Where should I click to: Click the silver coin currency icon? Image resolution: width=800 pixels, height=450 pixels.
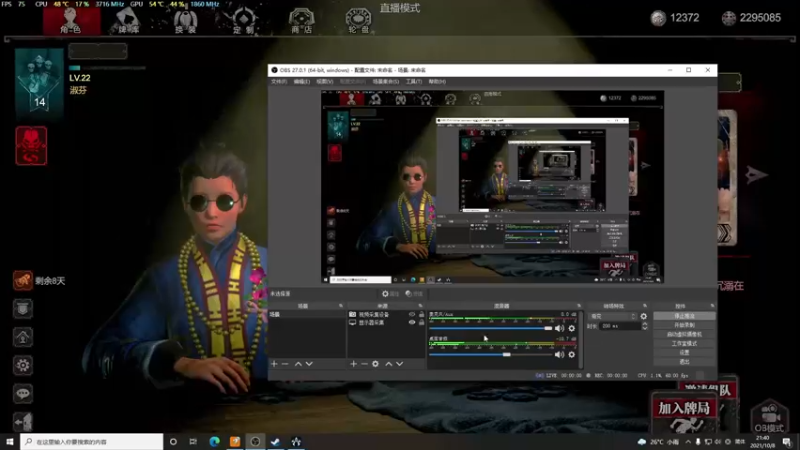[x=658, y=18]
